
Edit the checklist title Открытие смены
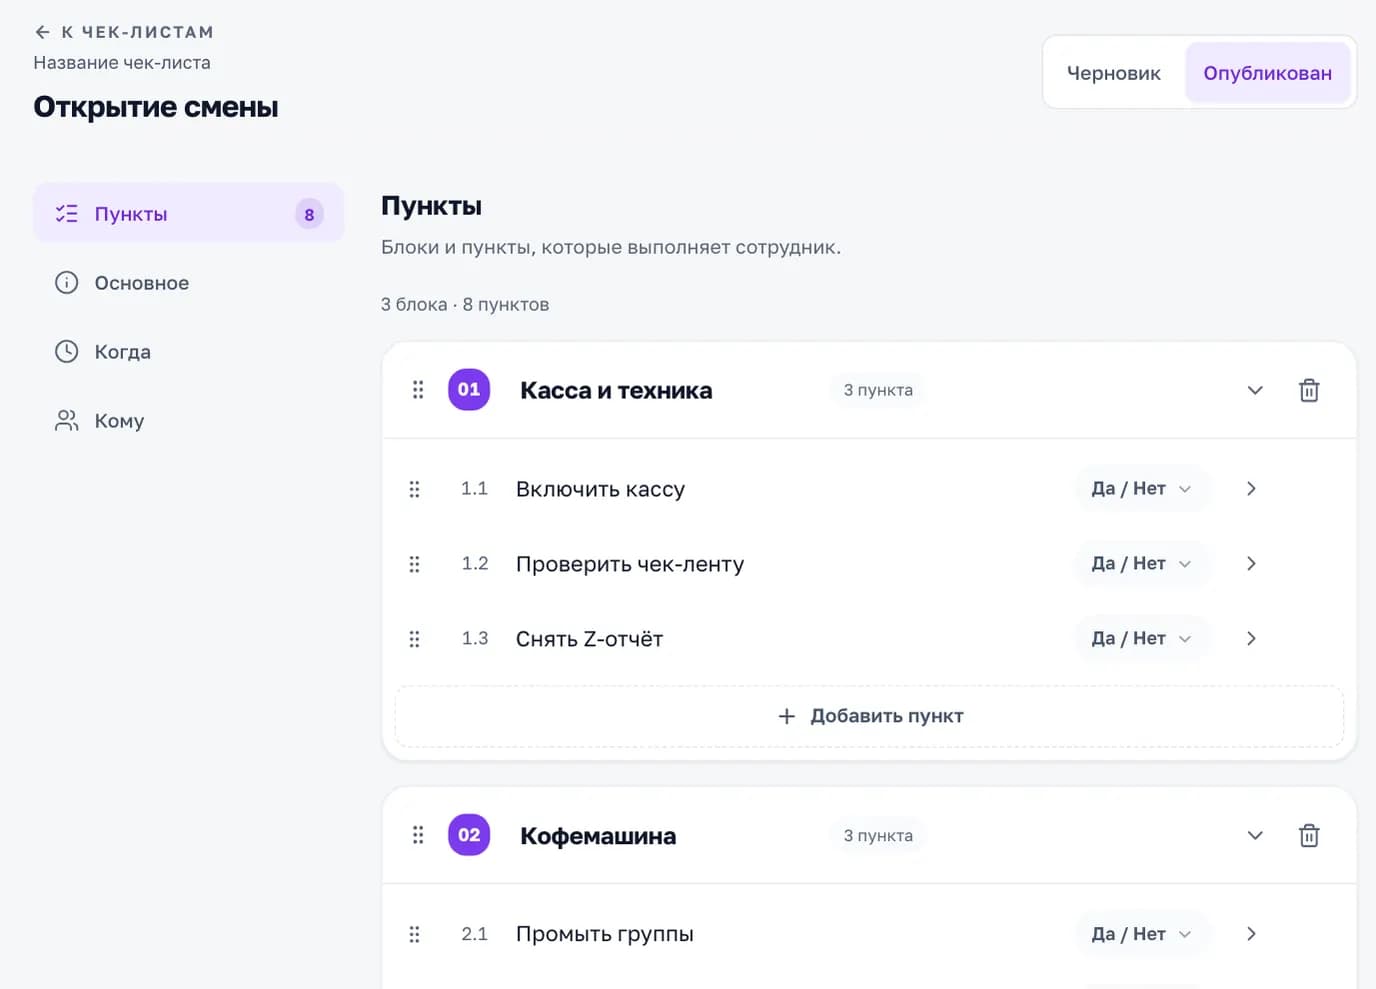pos(156,107)
